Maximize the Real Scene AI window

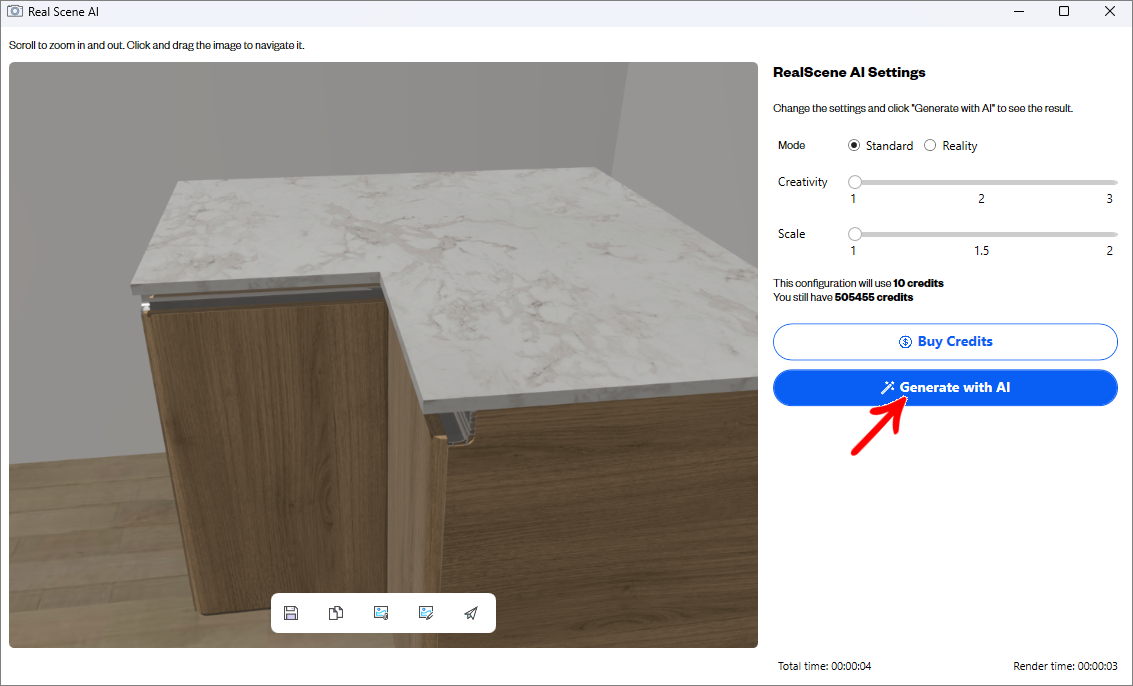1064,12
